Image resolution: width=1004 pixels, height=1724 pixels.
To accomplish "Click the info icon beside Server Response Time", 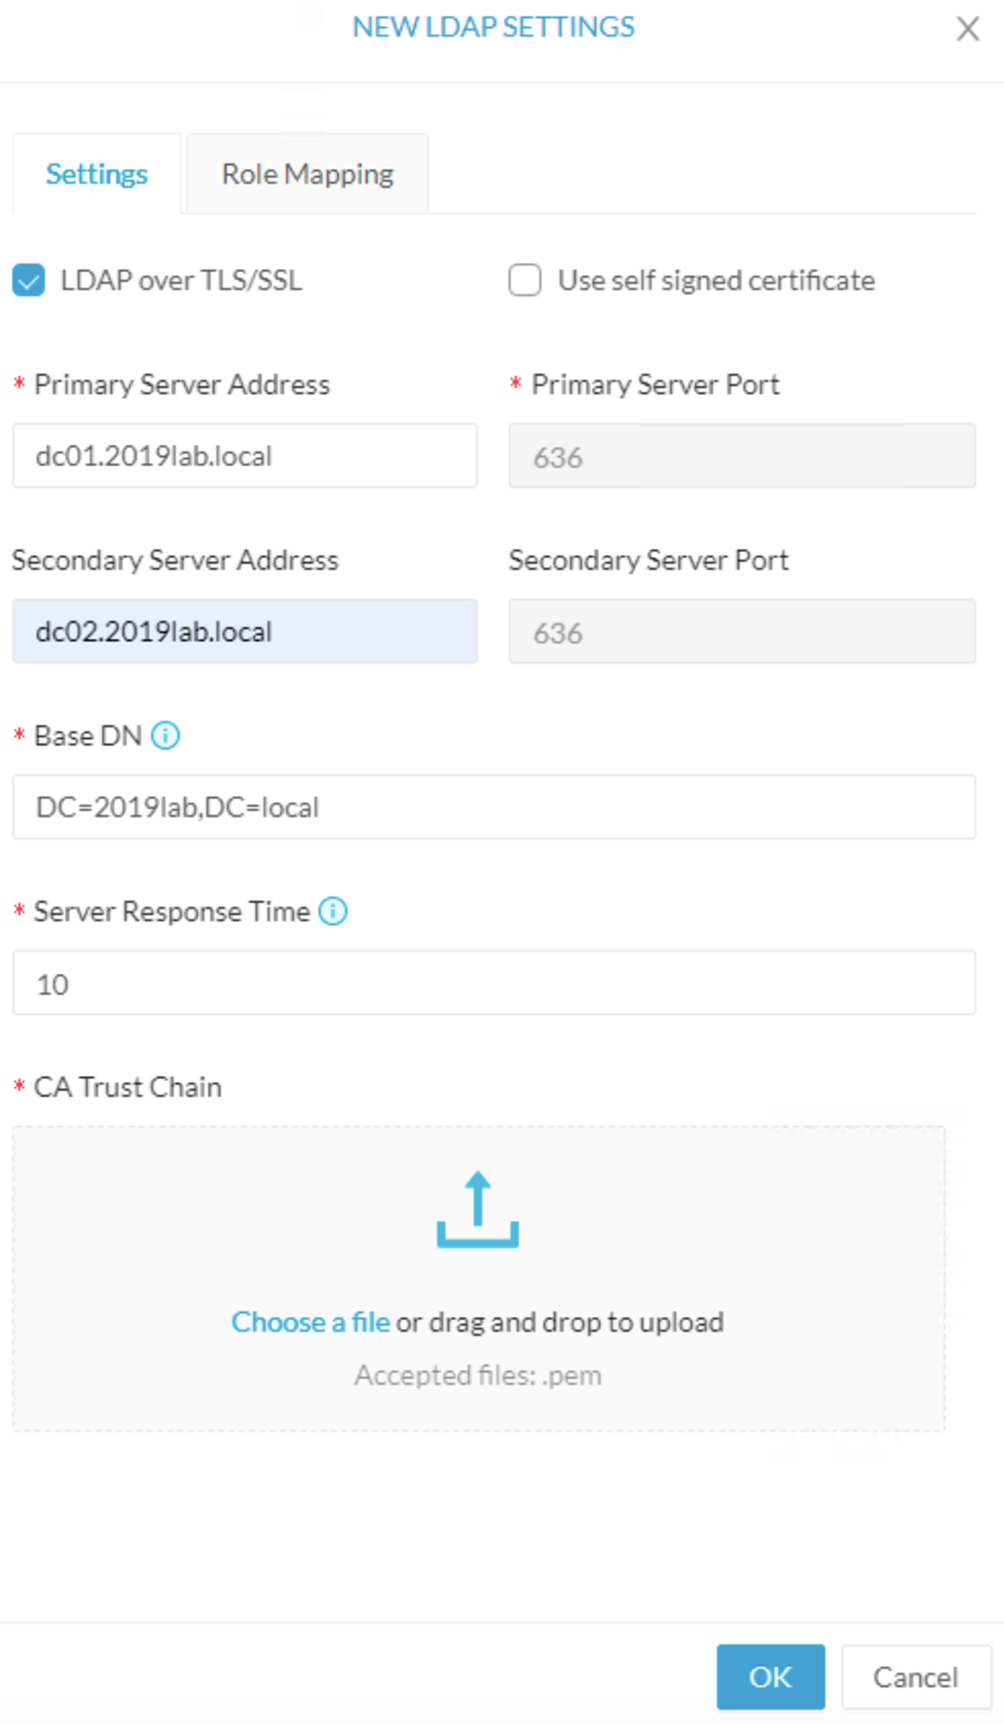I will click(334, 911).
